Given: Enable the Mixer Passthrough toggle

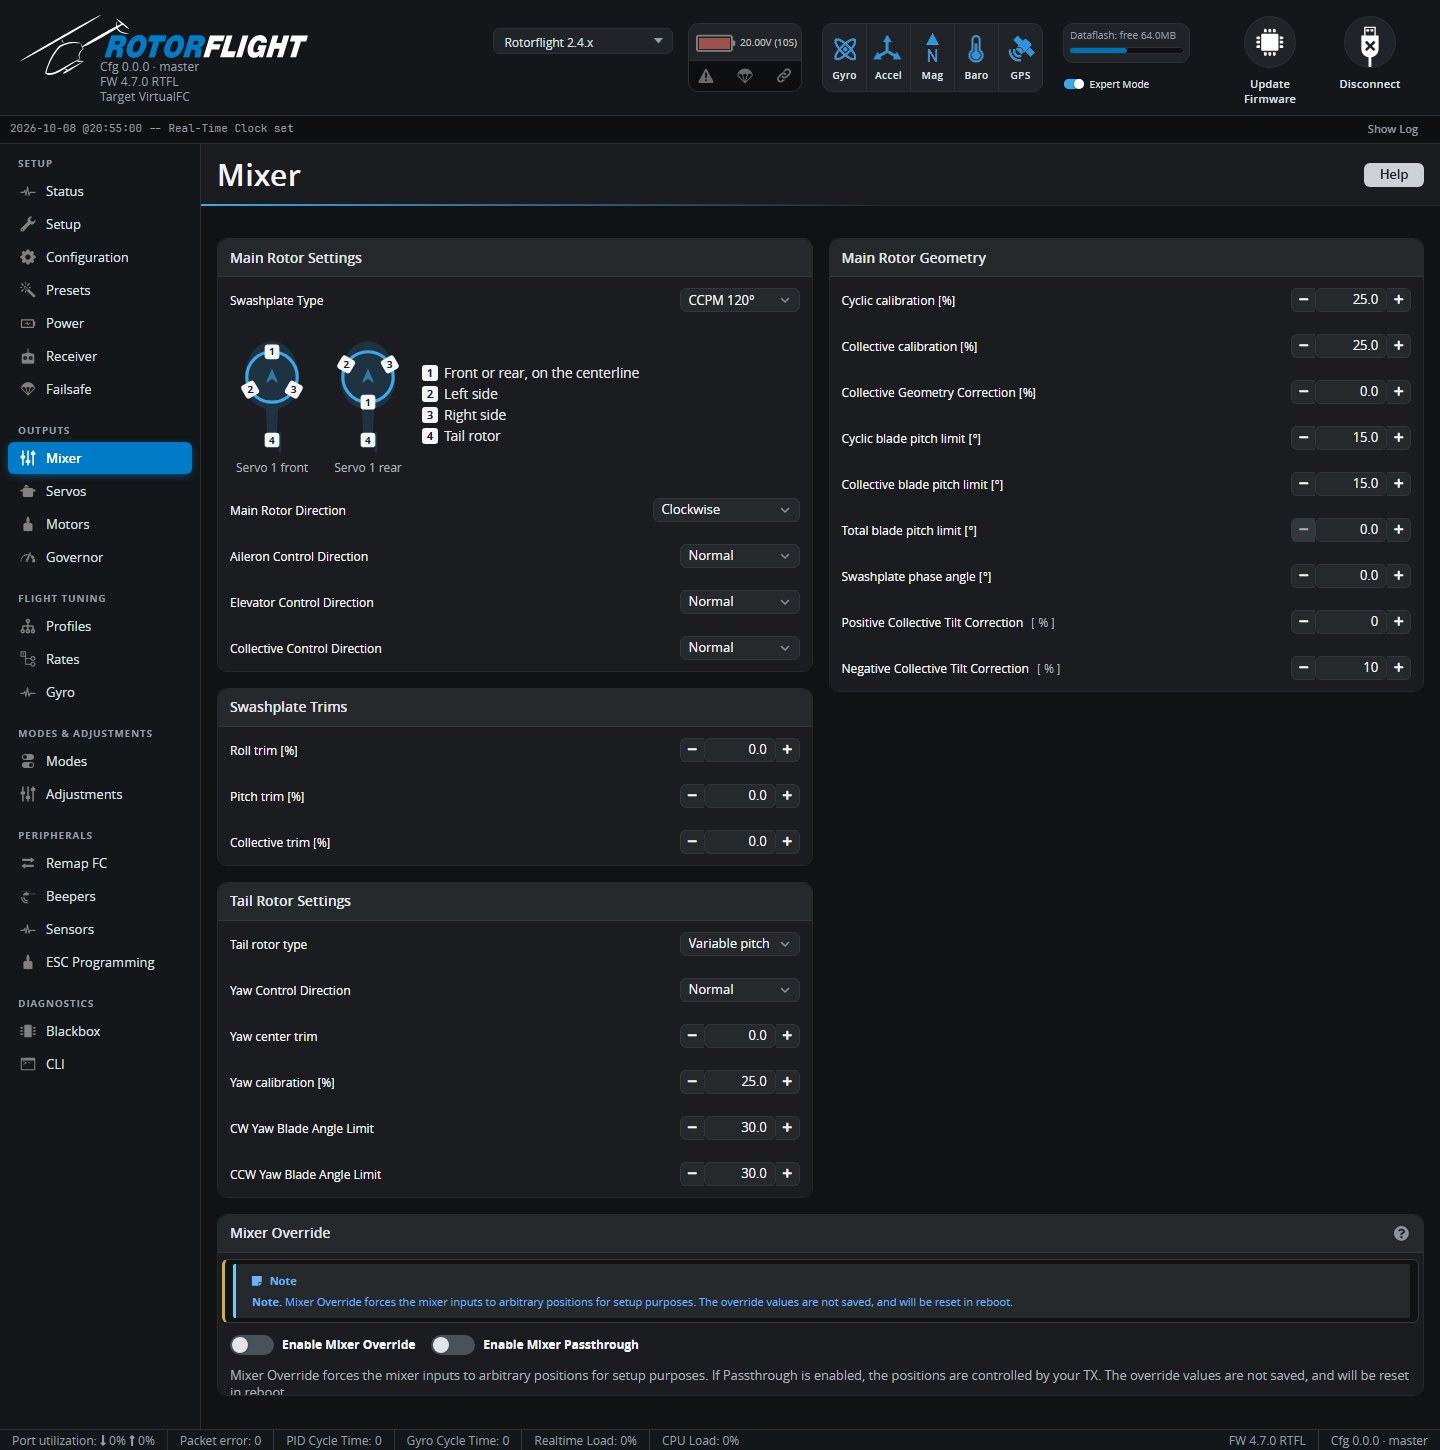Looking at the screenshot, I should click(x=453, y=1345).
